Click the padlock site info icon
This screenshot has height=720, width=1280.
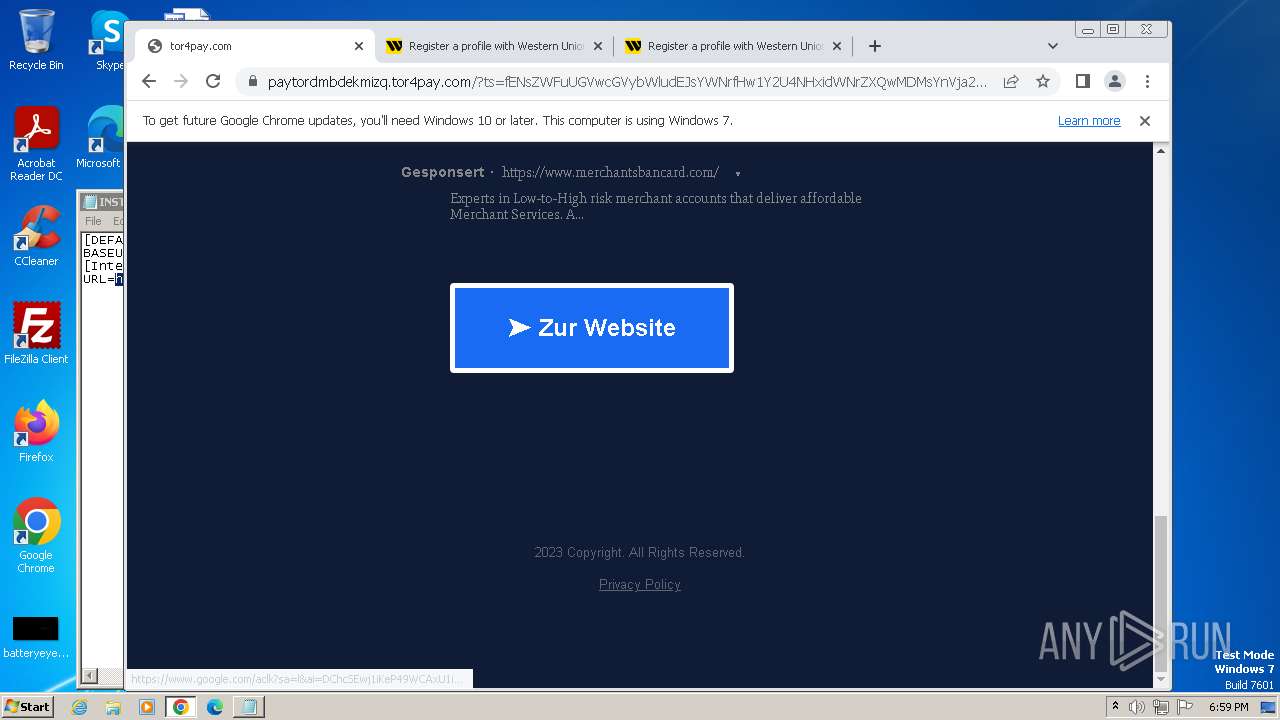point(252,82)
